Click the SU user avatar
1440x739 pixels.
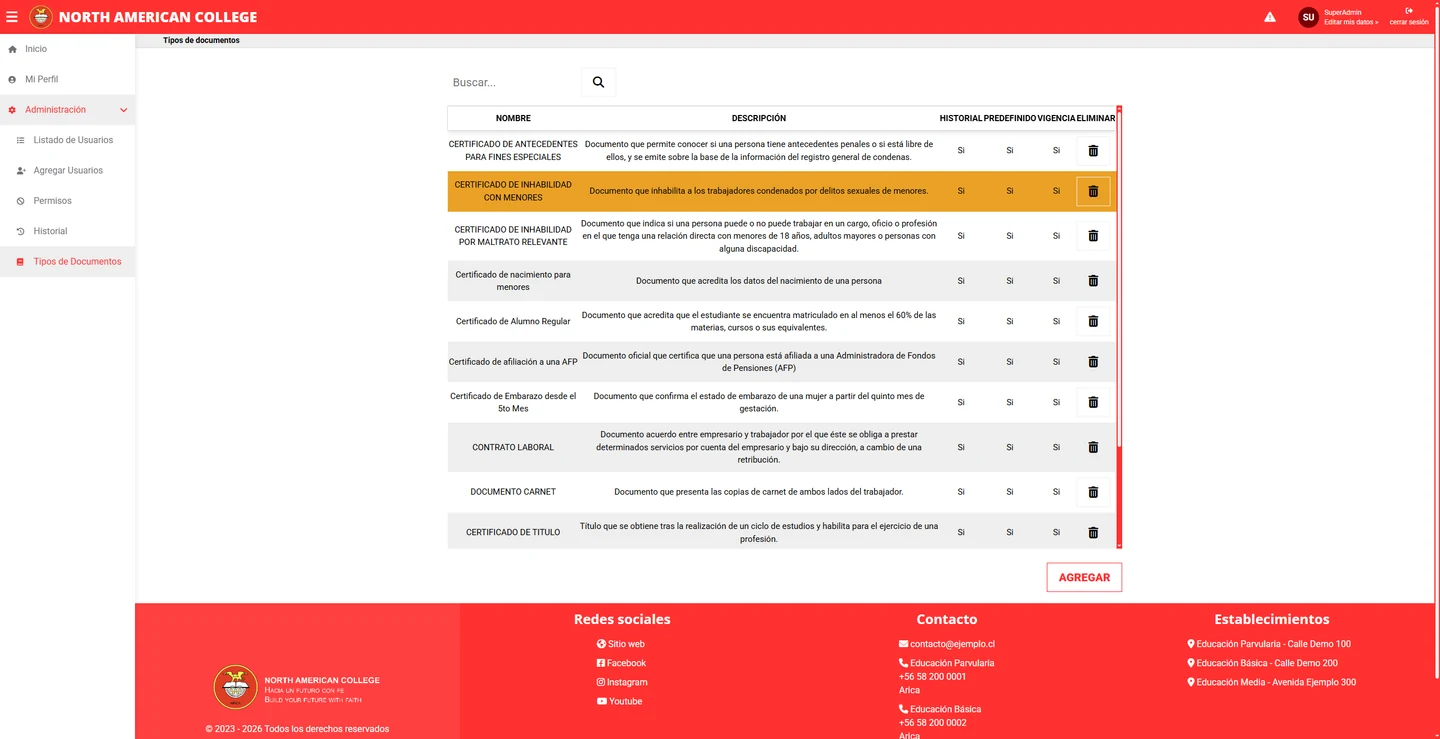(x=1308, y=17)
